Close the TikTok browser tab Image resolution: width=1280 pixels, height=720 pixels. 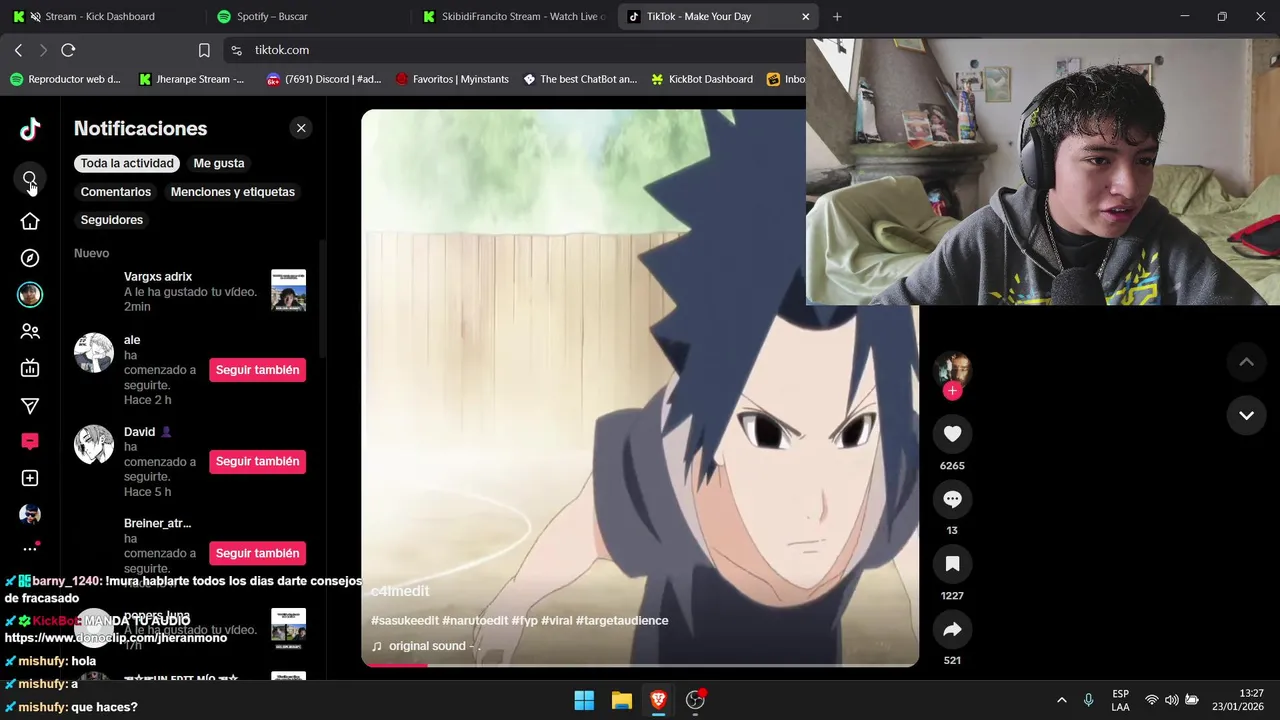(806, 17)
